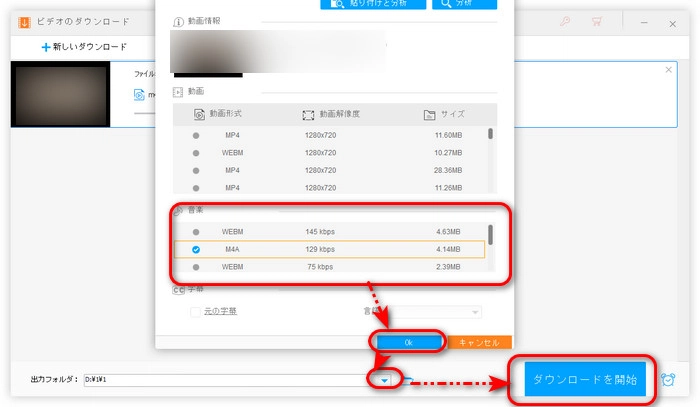Click the 動画情報 info icon
The width and height of the screenshot is (700, 407).
178,21
